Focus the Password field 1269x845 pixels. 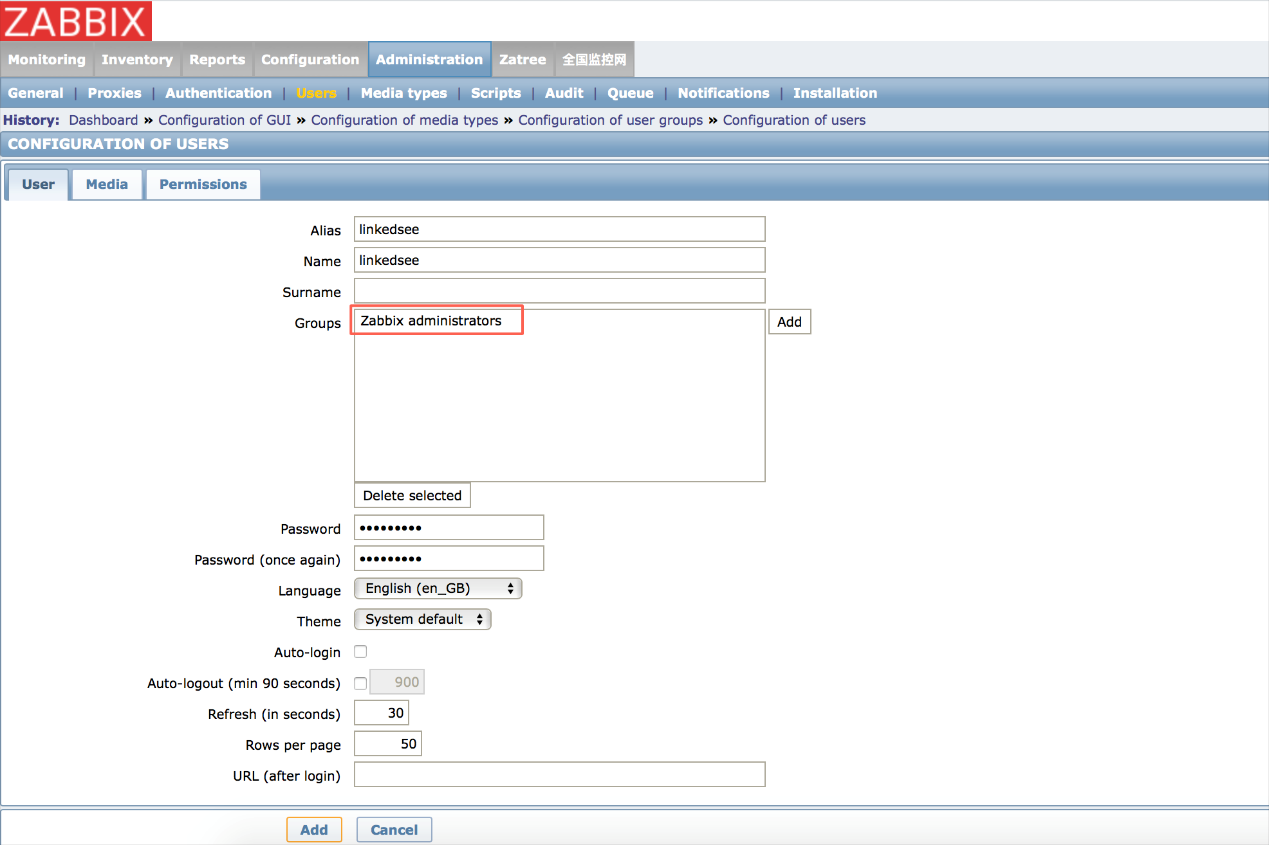click(x=449, y=528)
